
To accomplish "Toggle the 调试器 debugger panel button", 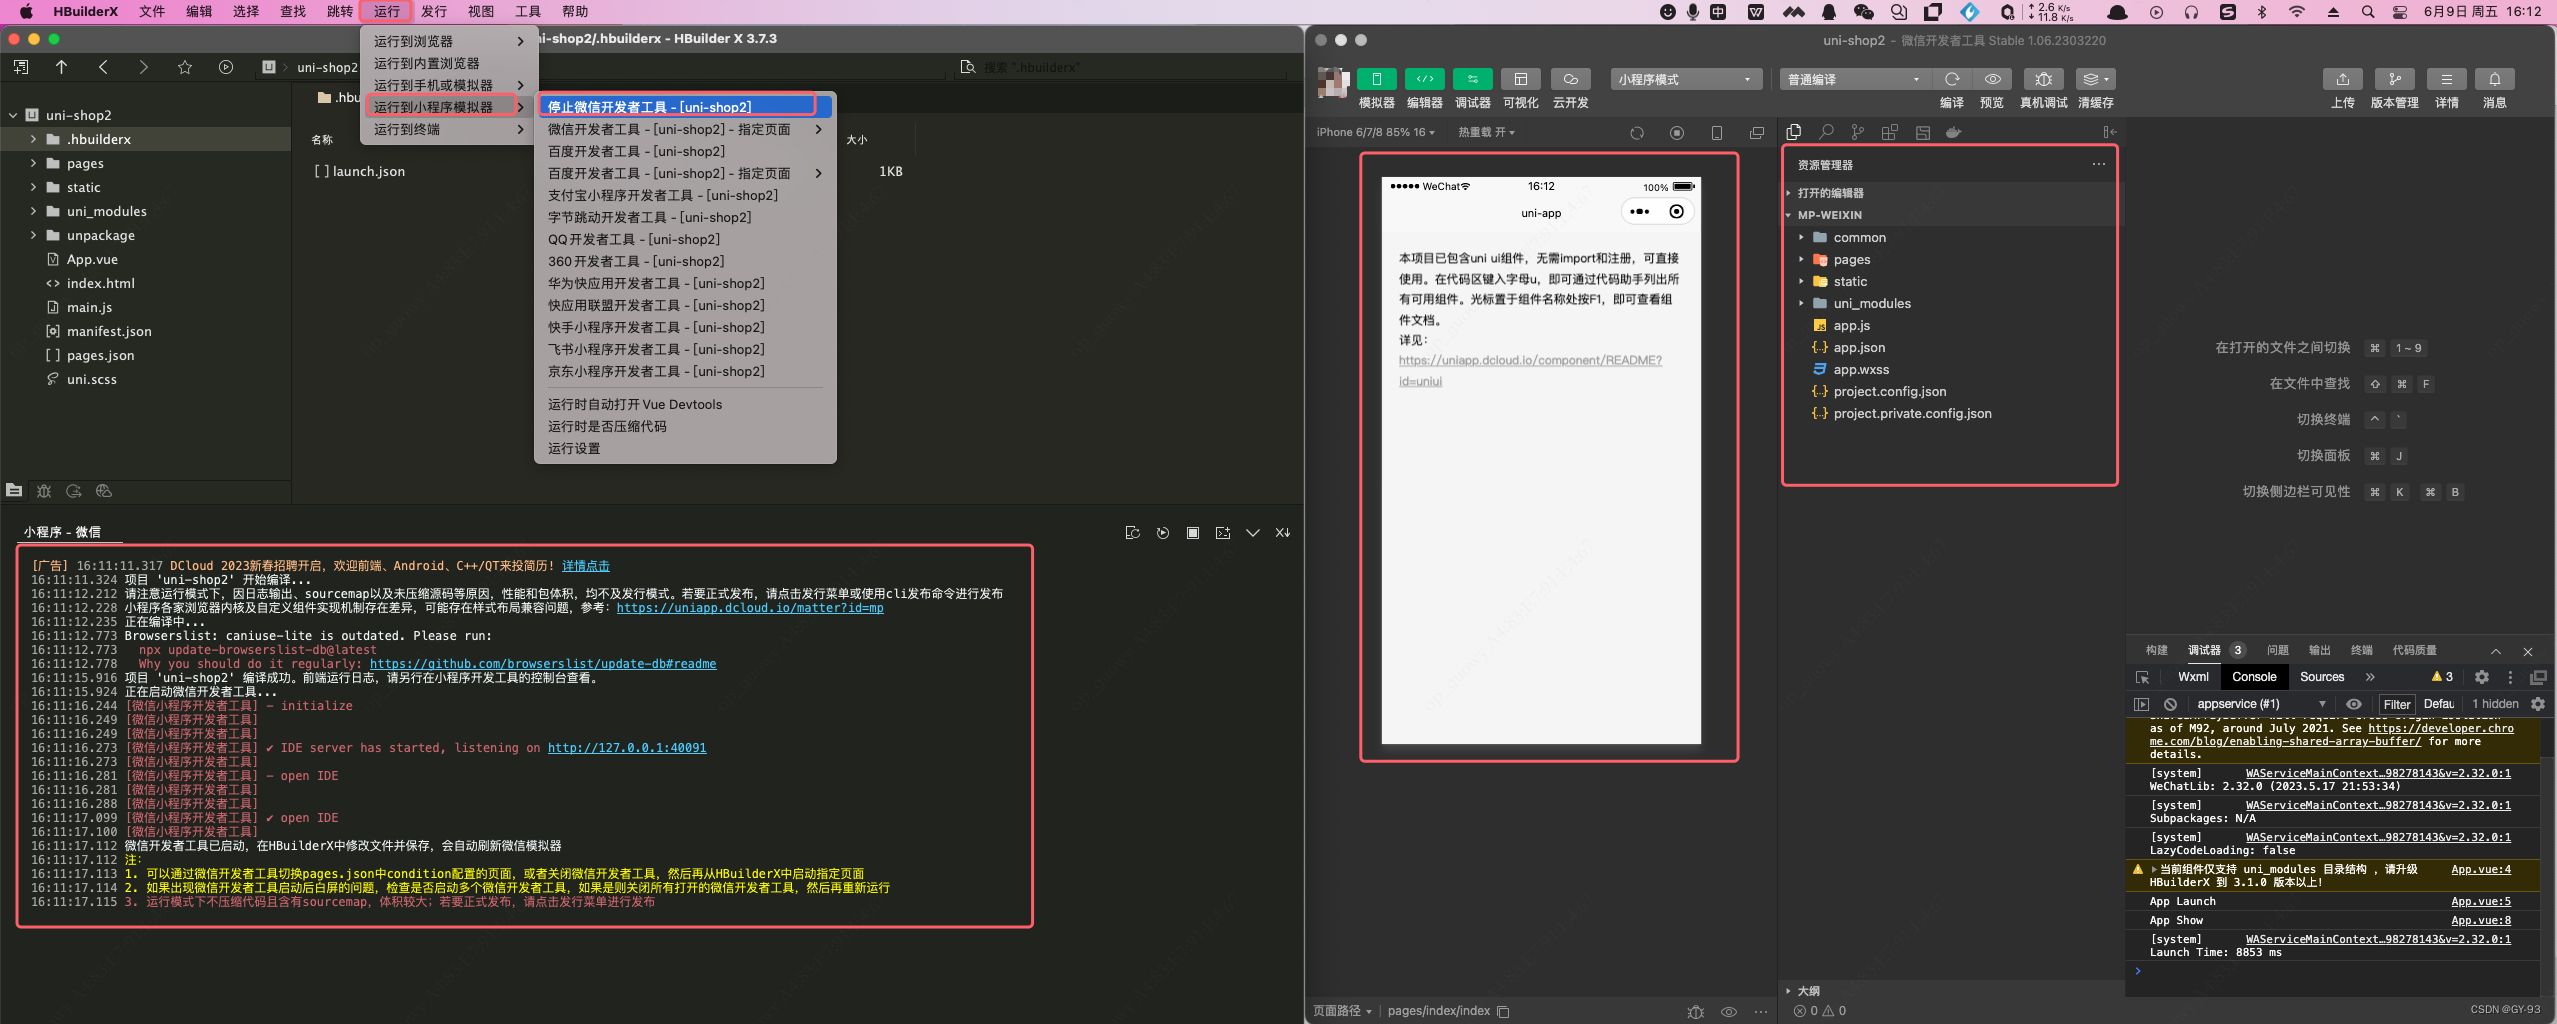I will tap(1472, 79).
